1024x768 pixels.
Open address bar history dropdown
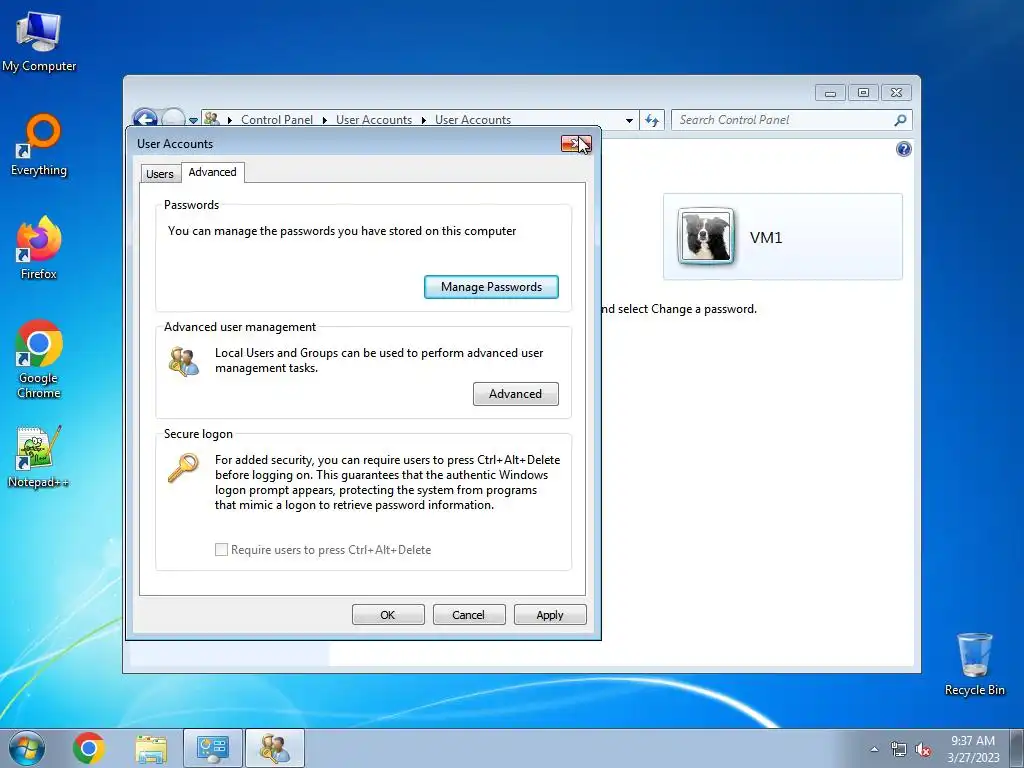629,120
